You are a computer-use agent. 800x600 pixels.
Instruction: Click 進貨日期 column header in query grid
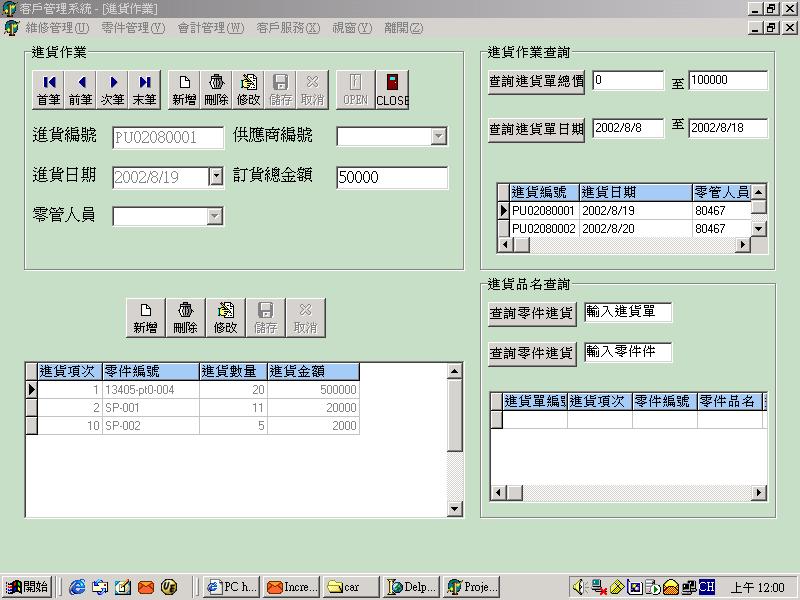tap(636, 192)
